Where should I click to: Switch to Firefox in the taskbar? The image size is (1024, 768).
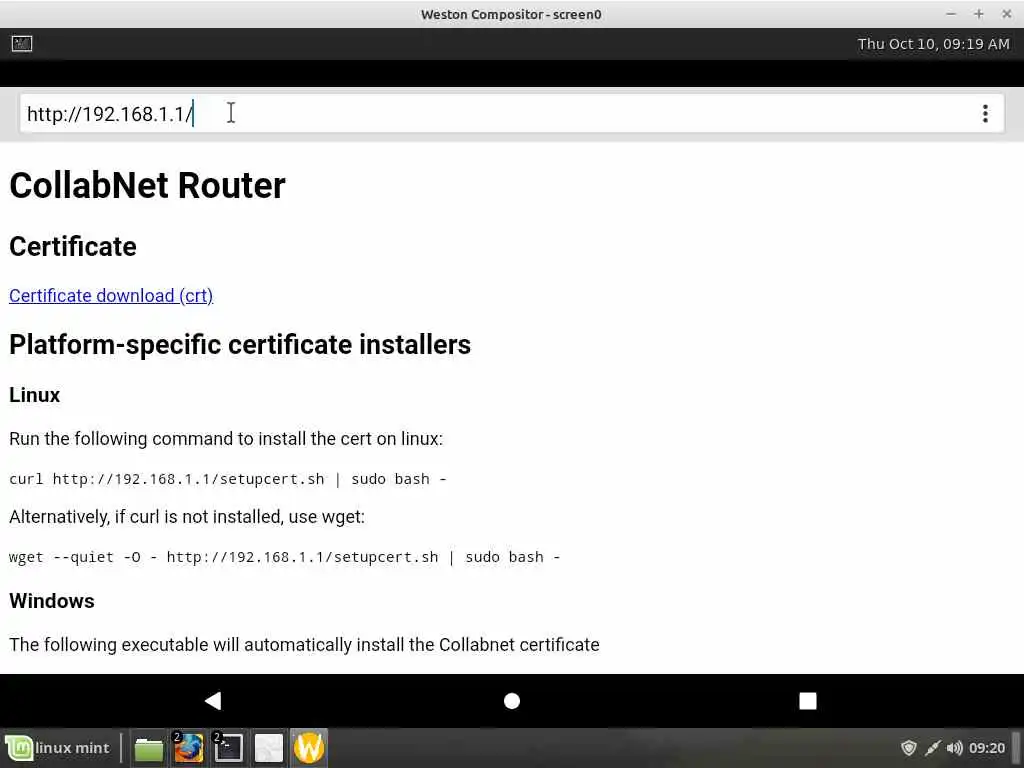click(189, 748)
